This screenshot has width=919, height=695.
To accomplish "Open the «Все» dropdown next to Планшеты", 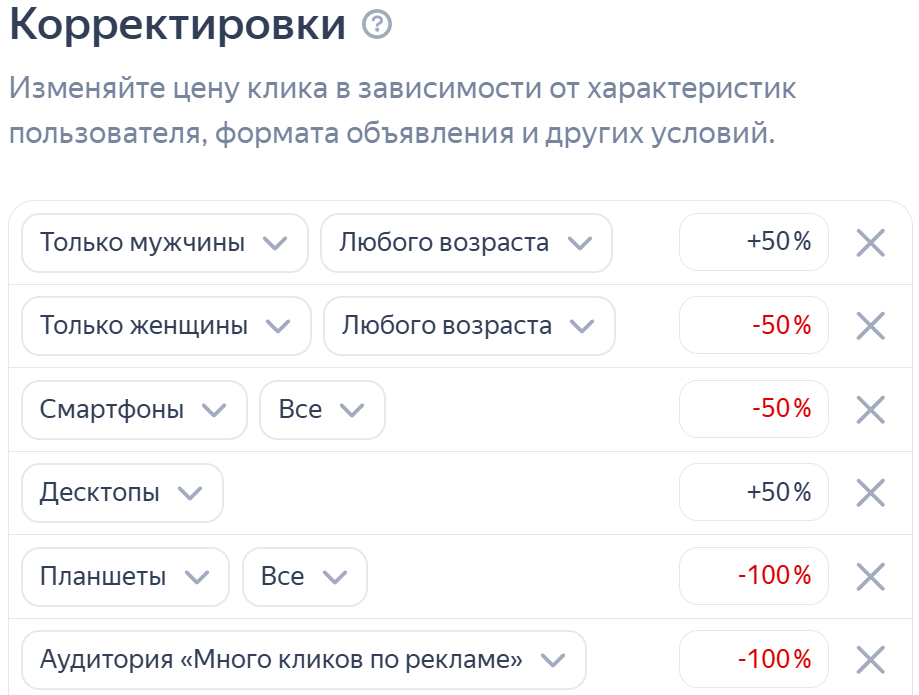I will pos(305,576).
